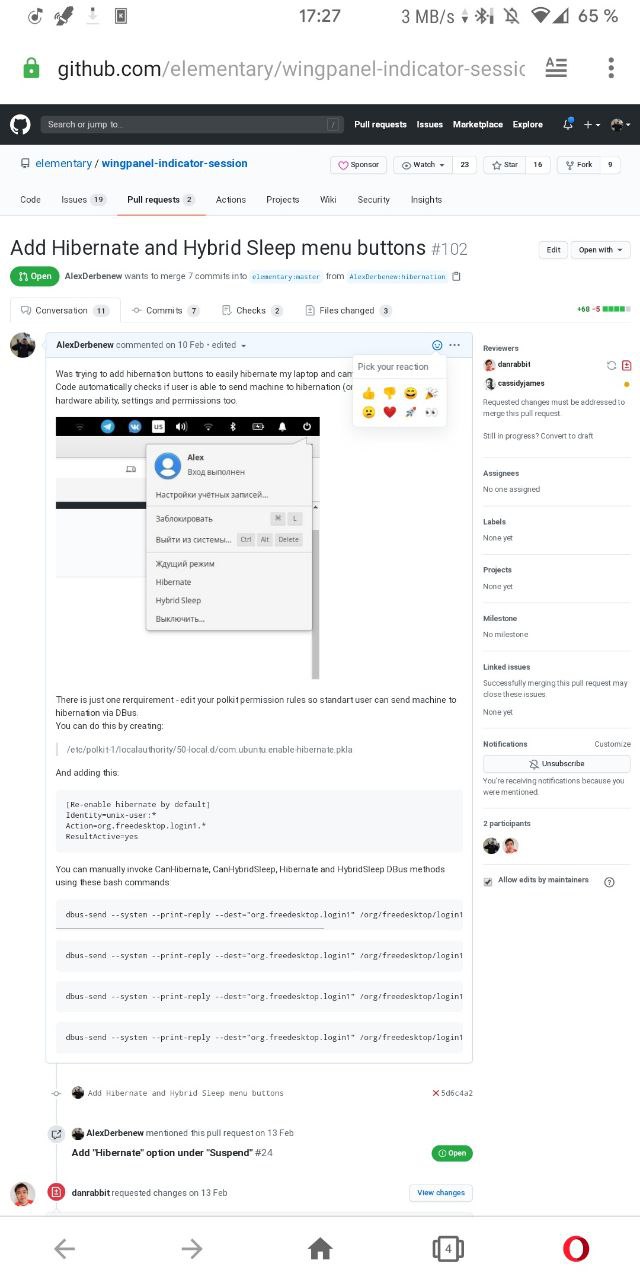Expand comment options three-dot menu

[x=455, y=345]
